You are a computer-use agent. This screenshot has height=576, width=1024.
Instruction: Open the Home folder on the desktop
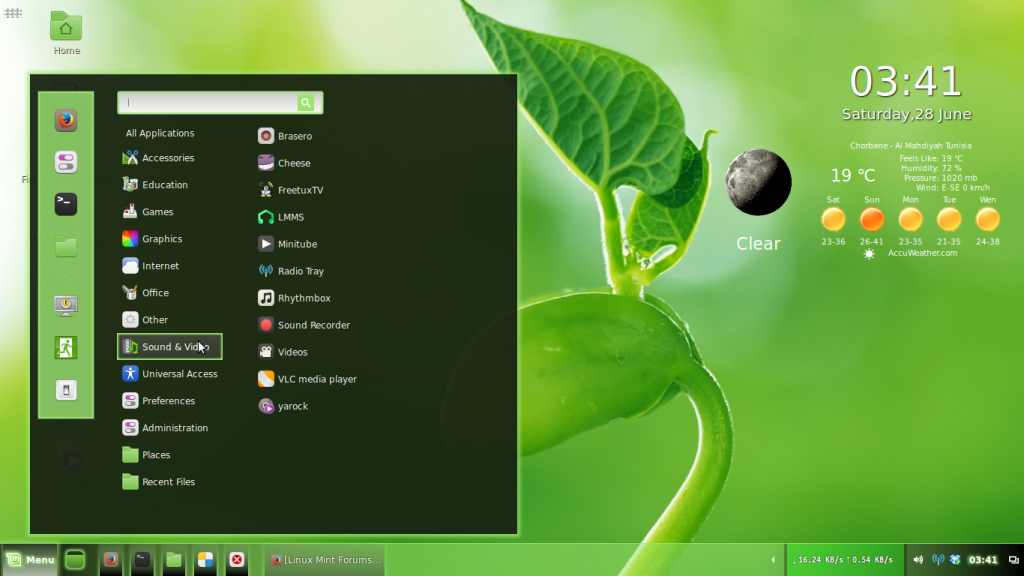pos(66,30)
